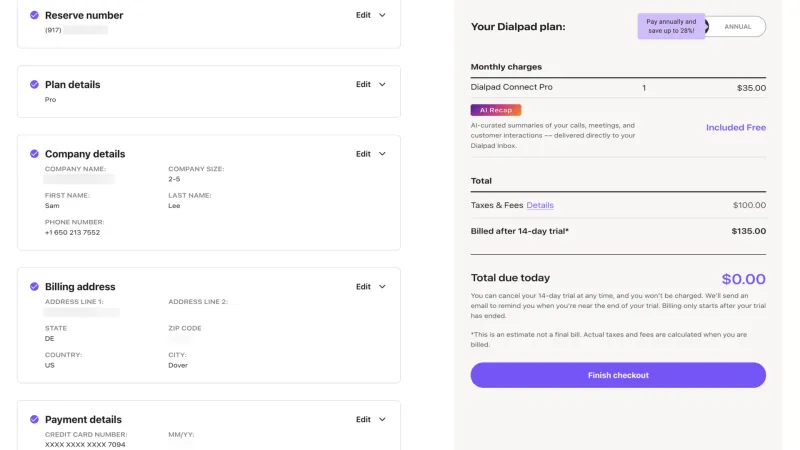This screenshot has width=800, height=450.
Task: Edit the Reserve number
Action: [x=363, y=15]
